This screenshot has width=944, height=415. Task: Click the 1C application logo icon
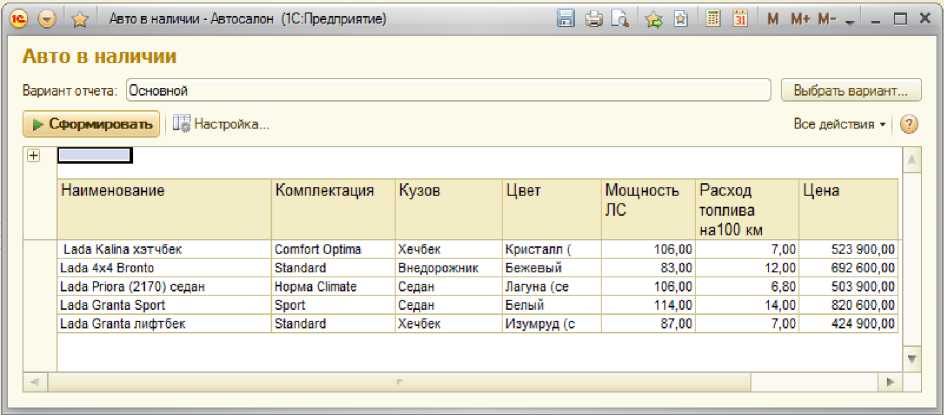point(19,19)
